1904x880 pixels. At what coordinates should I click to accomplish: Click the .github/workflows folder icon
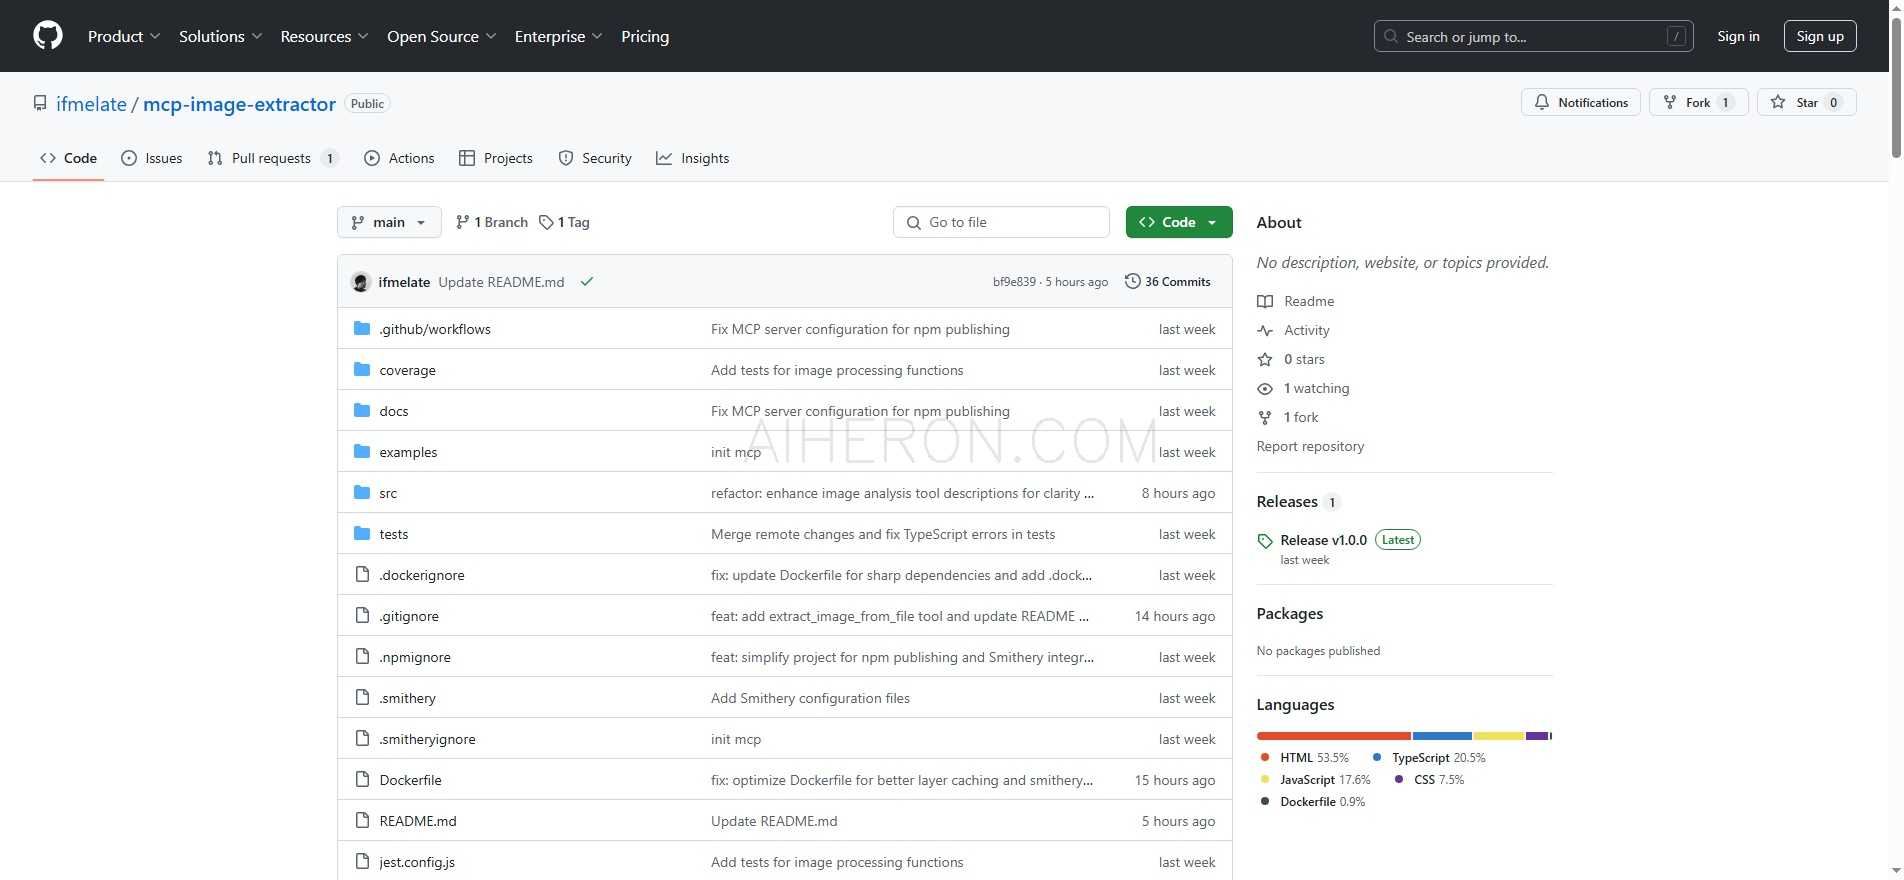tap(362, 329)
